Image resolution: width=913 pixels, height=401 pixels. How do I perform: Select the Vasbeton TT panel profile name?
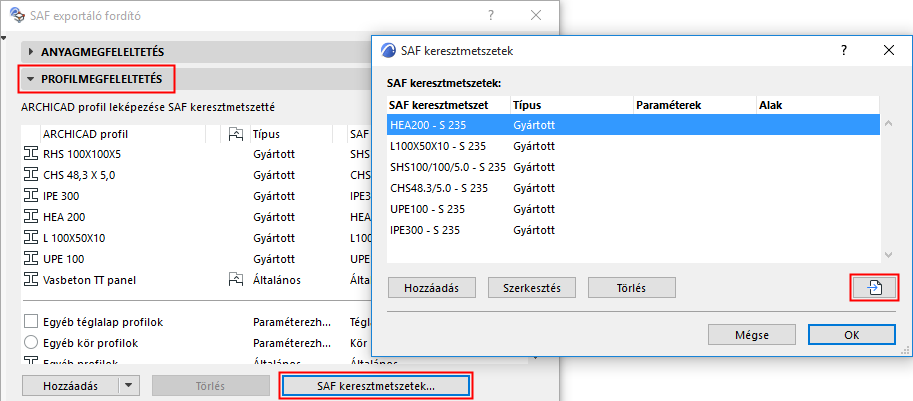tap(89, 280)
